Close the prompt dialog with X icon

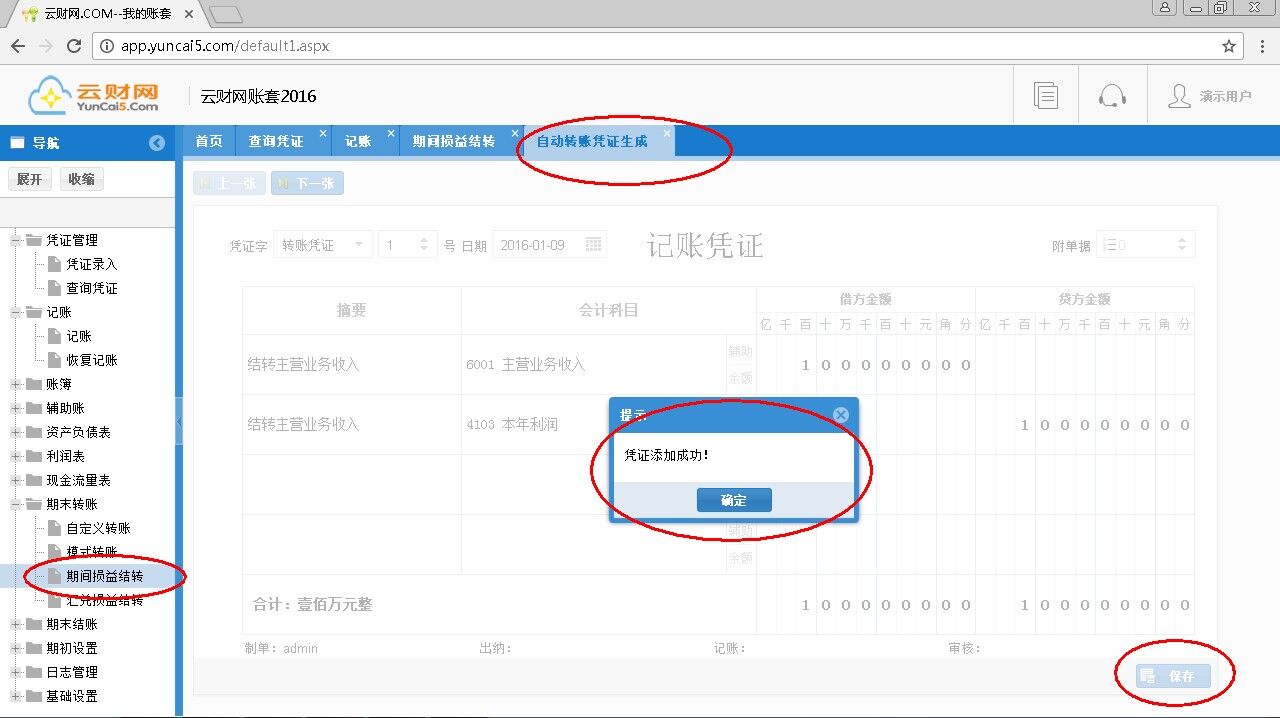pos(841,414)
